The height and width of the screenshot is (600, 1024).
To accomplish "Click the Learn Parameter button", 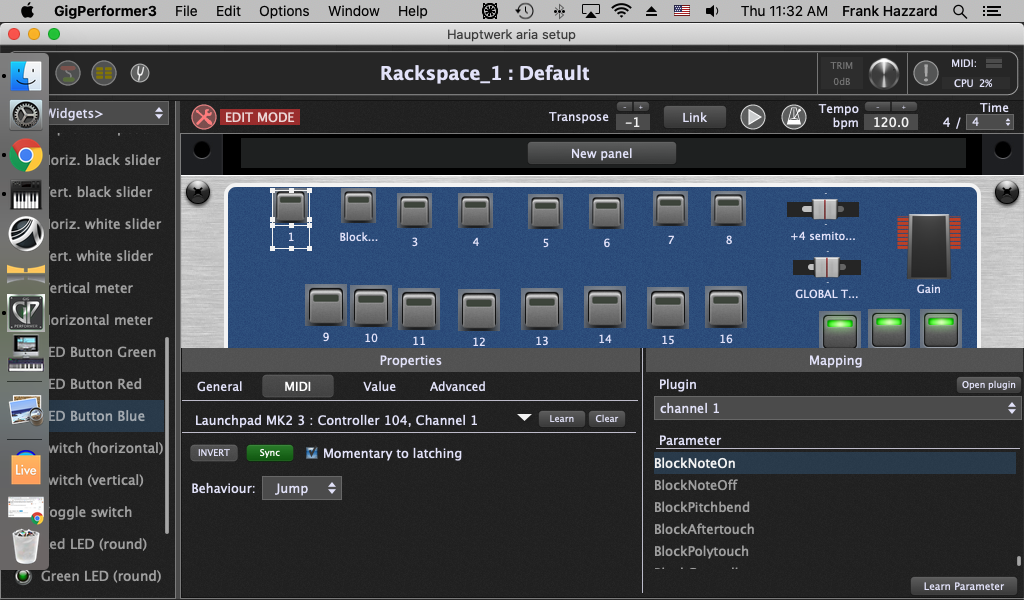I will [x=964, y=586].
